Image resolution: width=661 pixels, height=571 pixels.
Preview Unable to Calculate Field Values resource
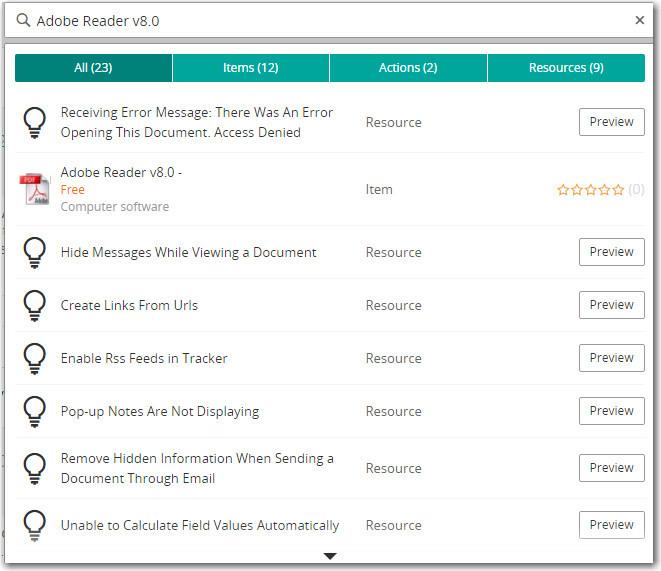pos(612,525)
